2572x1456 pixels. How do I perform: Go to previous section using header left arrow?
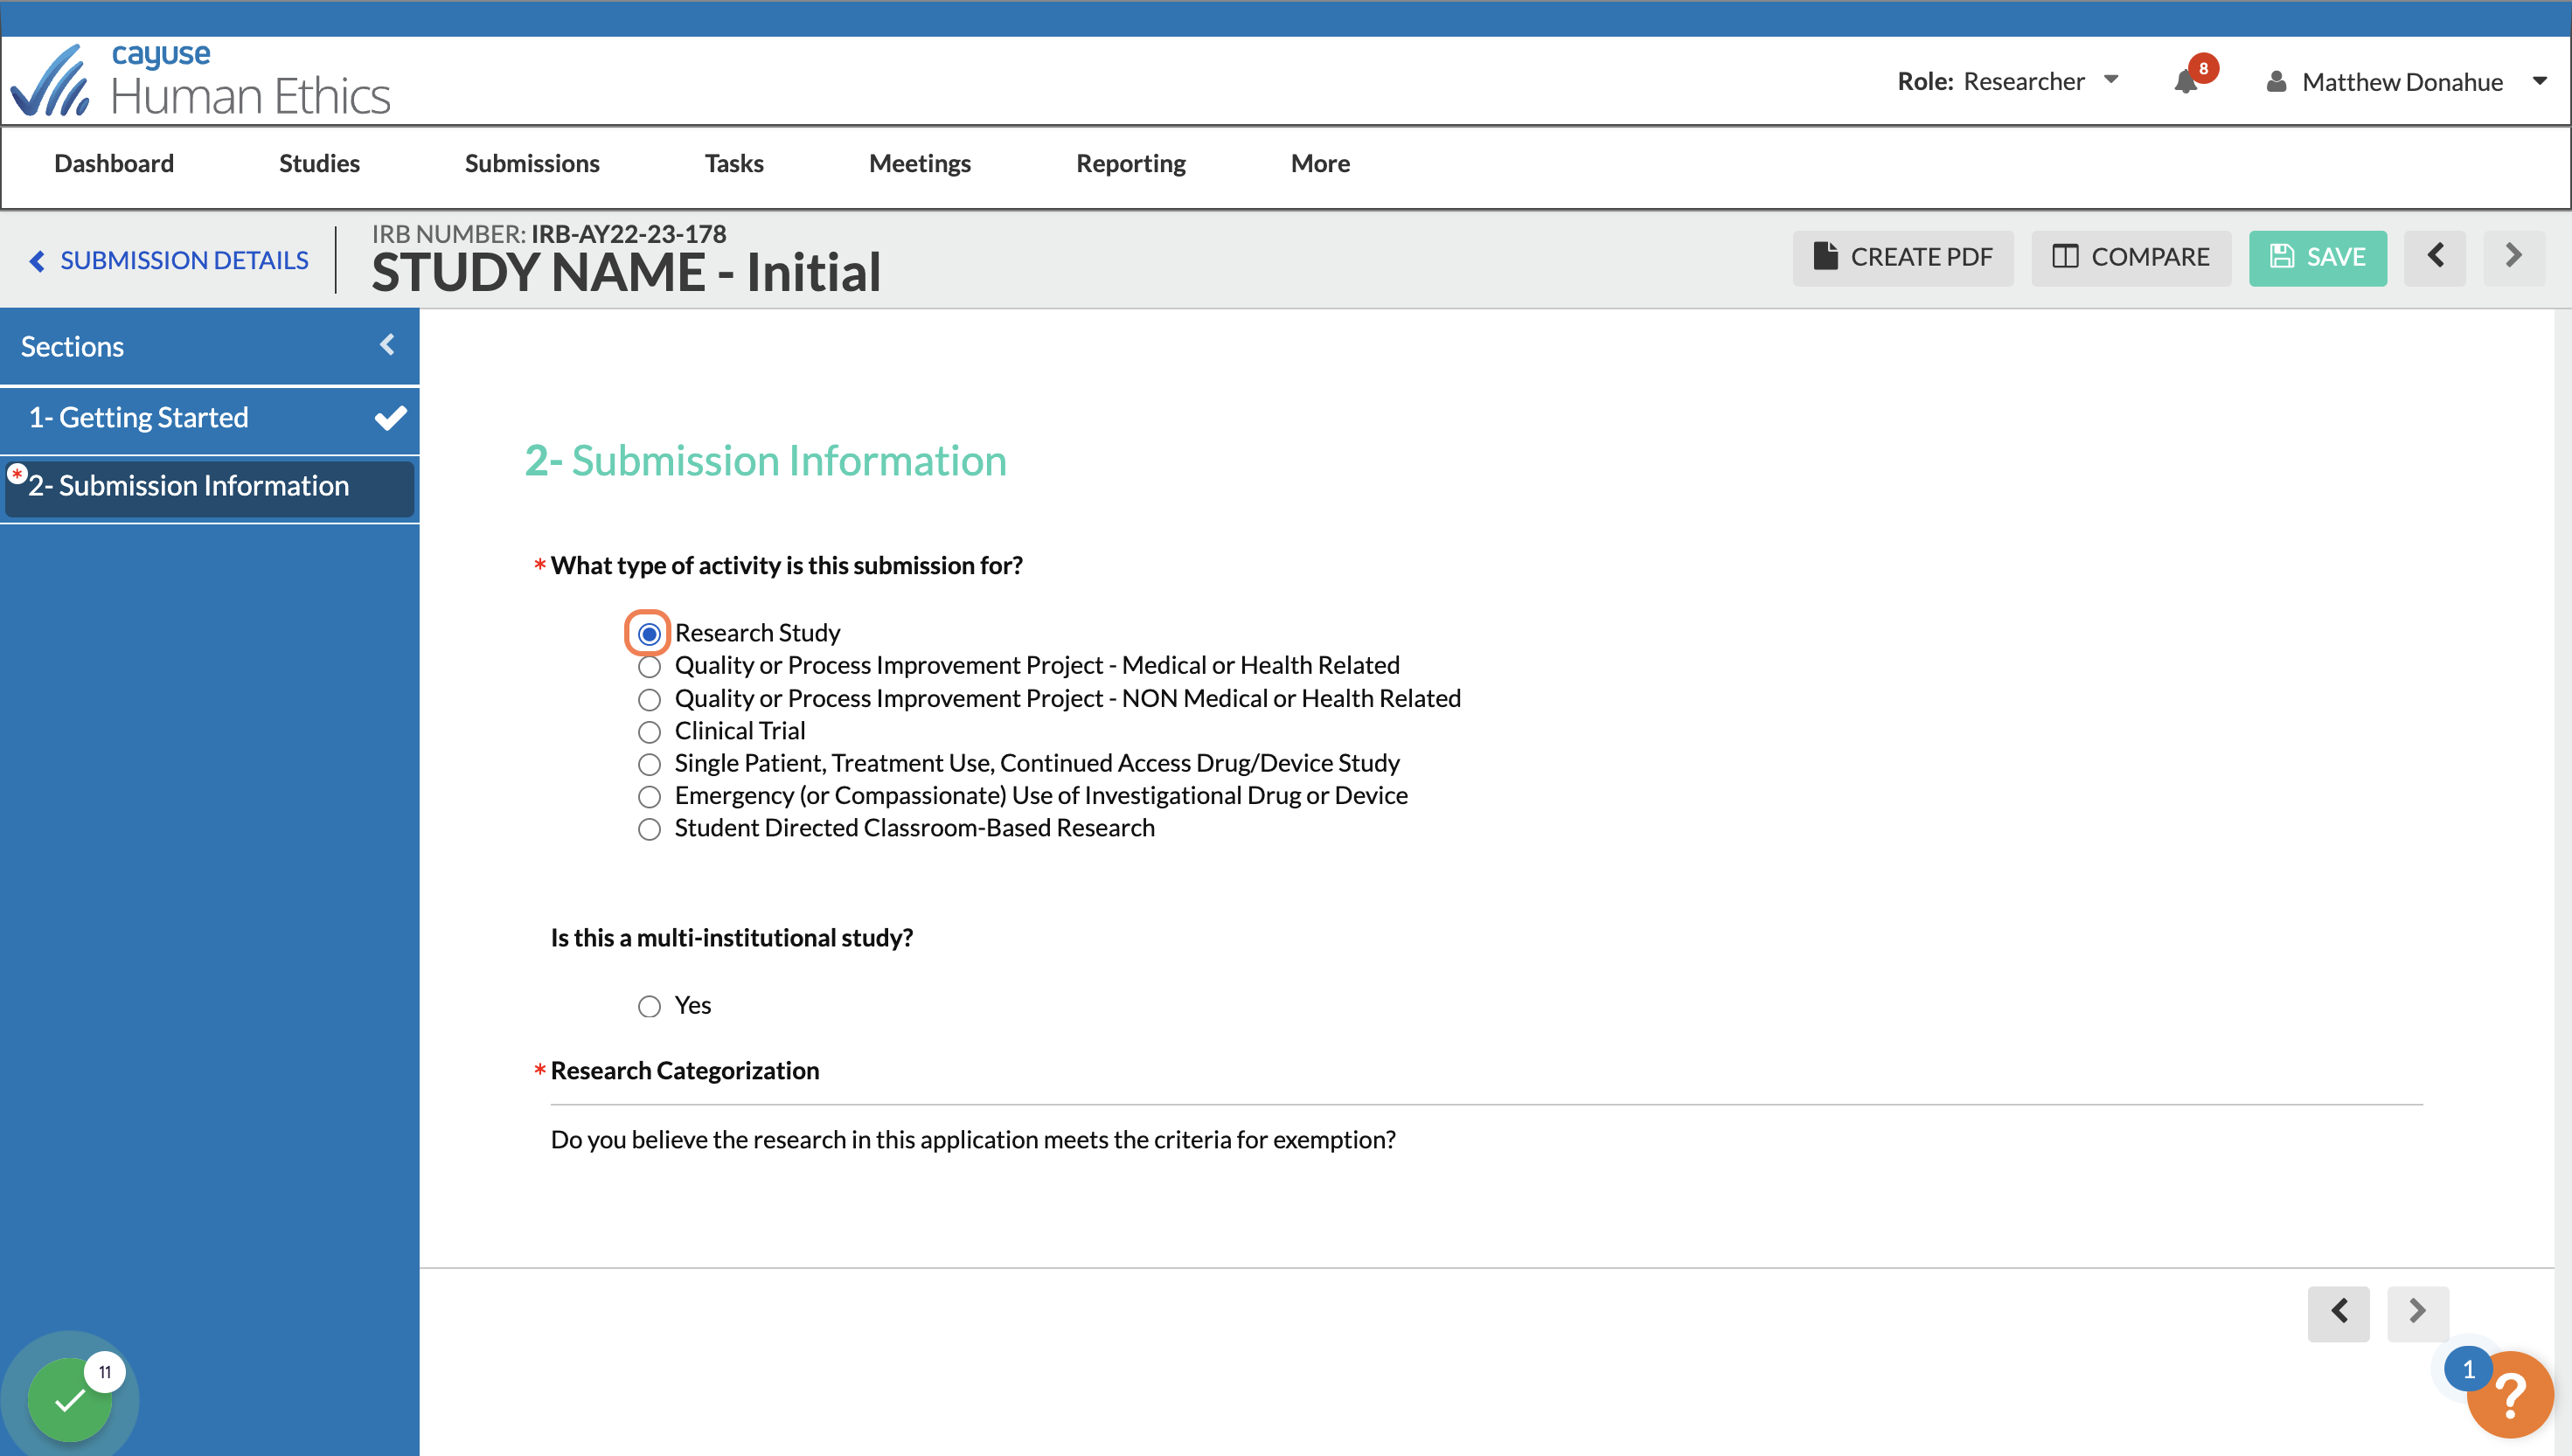[x=2435, y=257]
